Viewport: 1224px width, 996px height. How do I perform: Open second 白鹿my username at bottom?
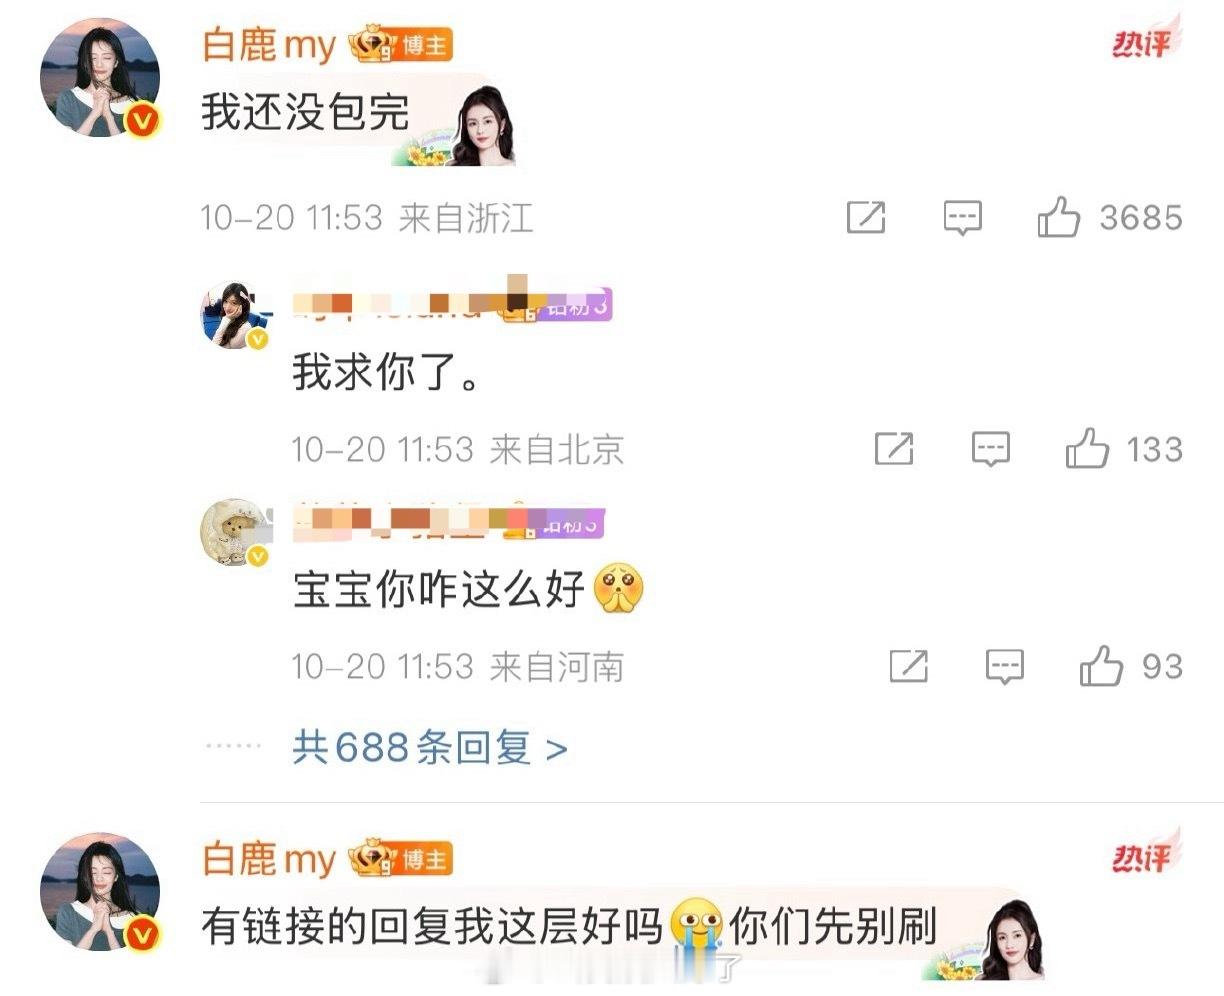click(x=269, y=859)
